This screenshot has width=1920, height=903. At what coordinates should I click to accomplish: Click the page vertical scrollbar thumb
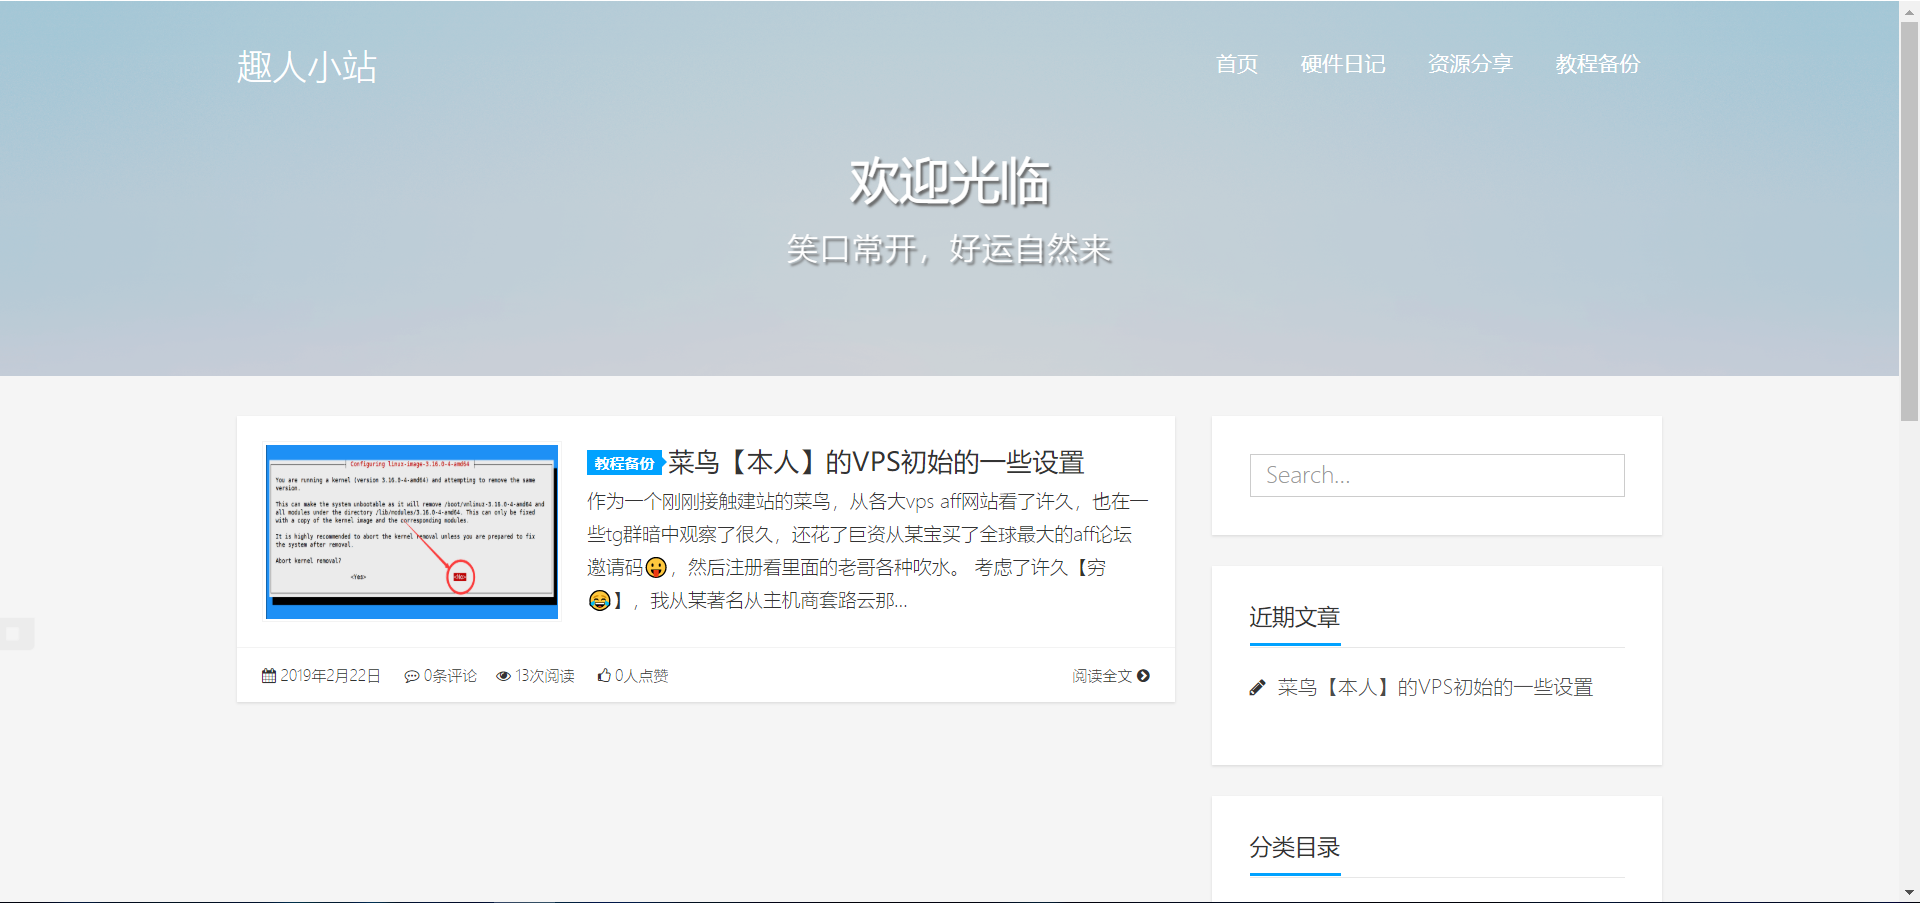(1909, 220)
